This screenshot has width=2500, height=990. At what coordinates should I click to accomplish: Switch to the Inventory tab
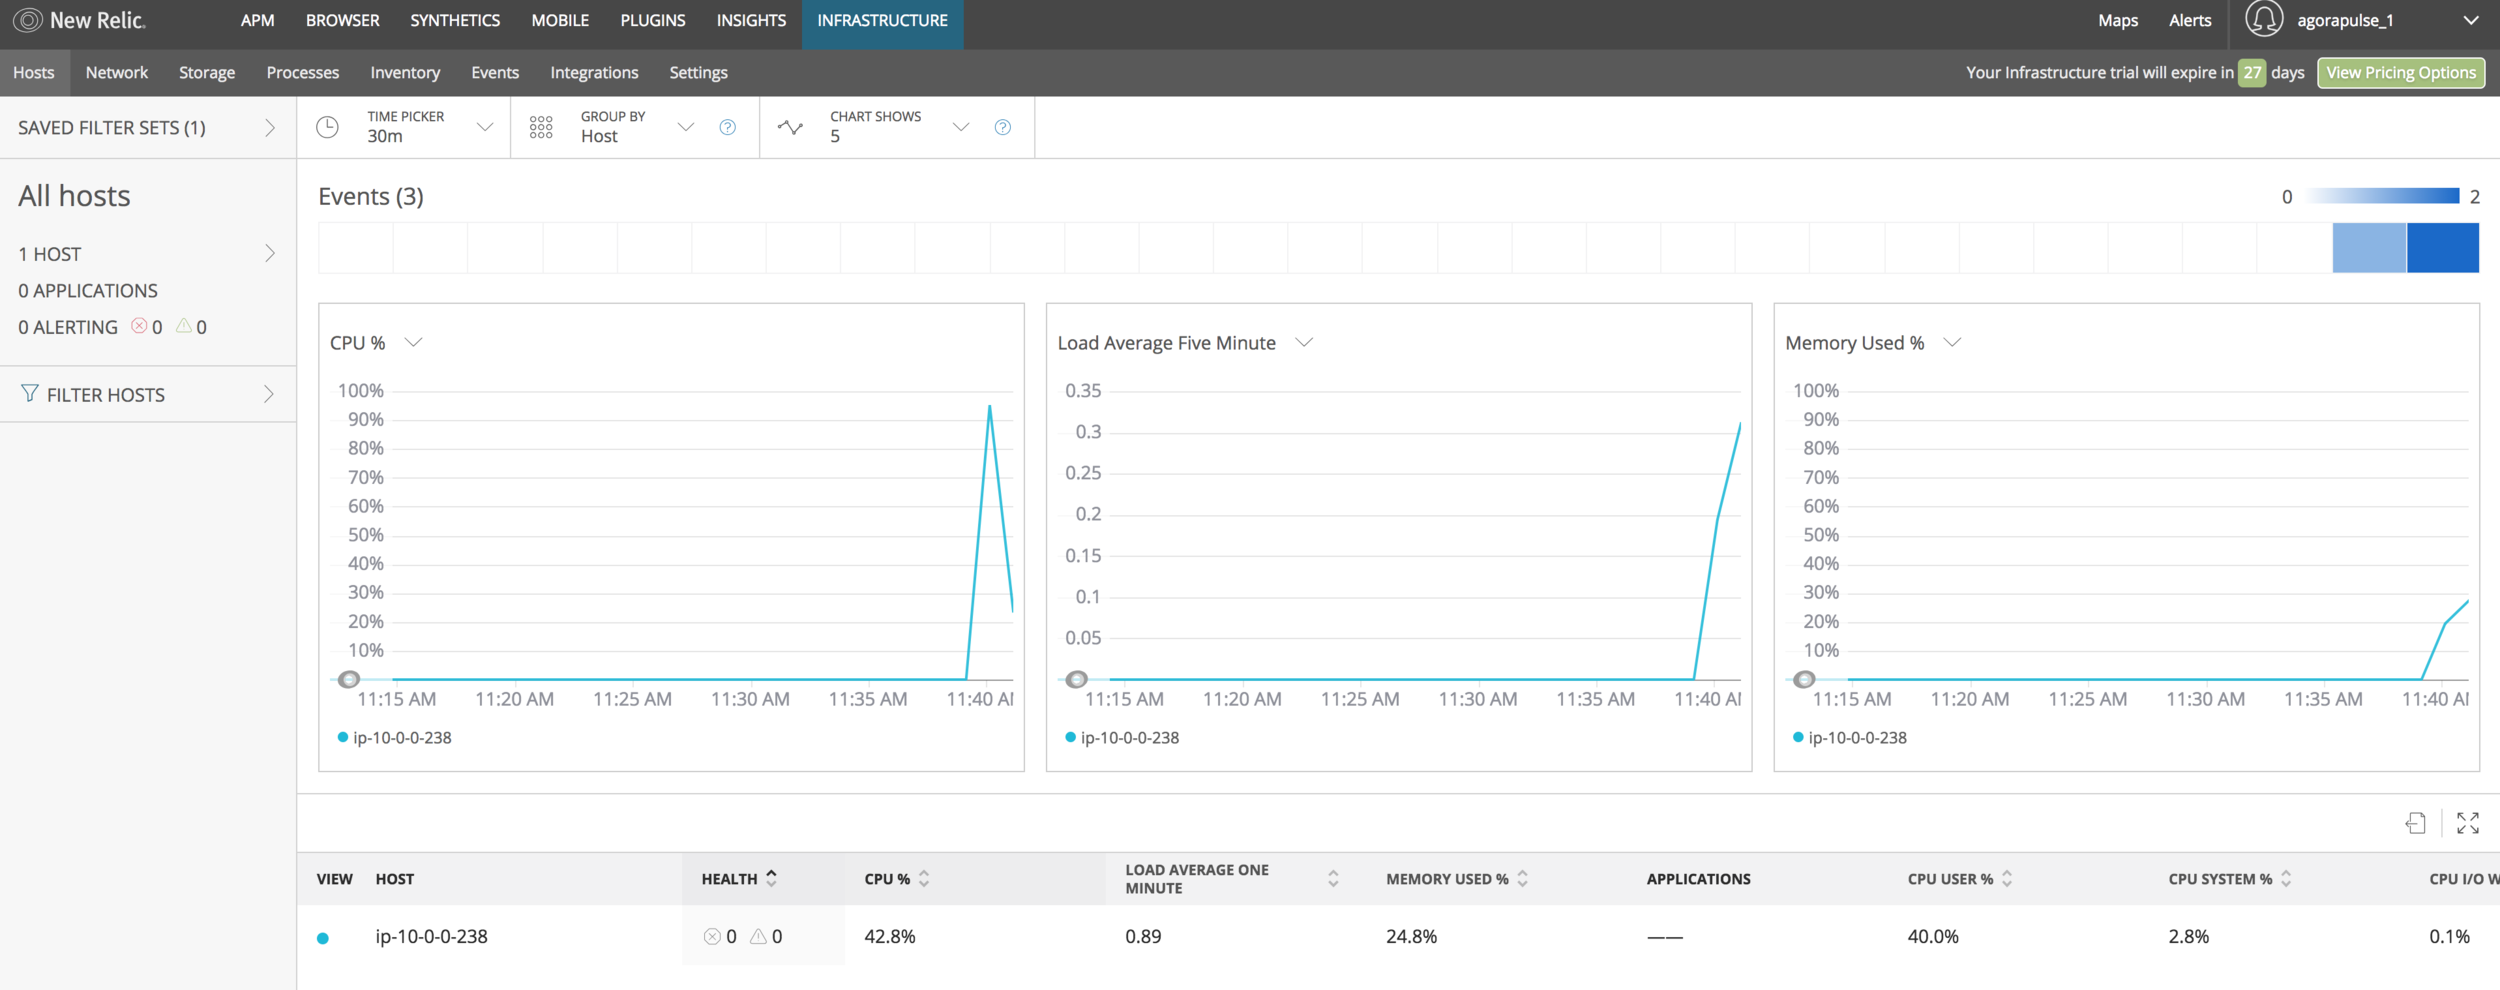pyautogui.click(x=405, y=72)
